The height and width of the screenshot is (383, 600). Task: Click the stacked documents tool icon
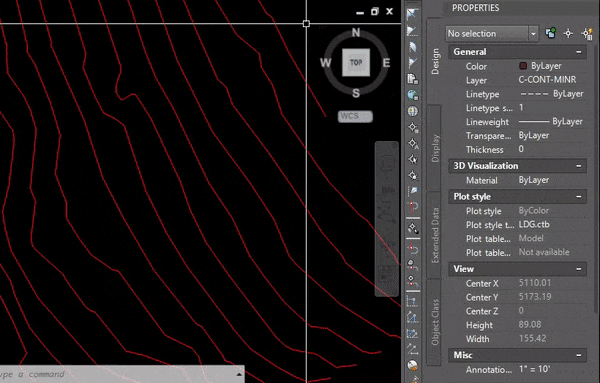tap(412, 79)
